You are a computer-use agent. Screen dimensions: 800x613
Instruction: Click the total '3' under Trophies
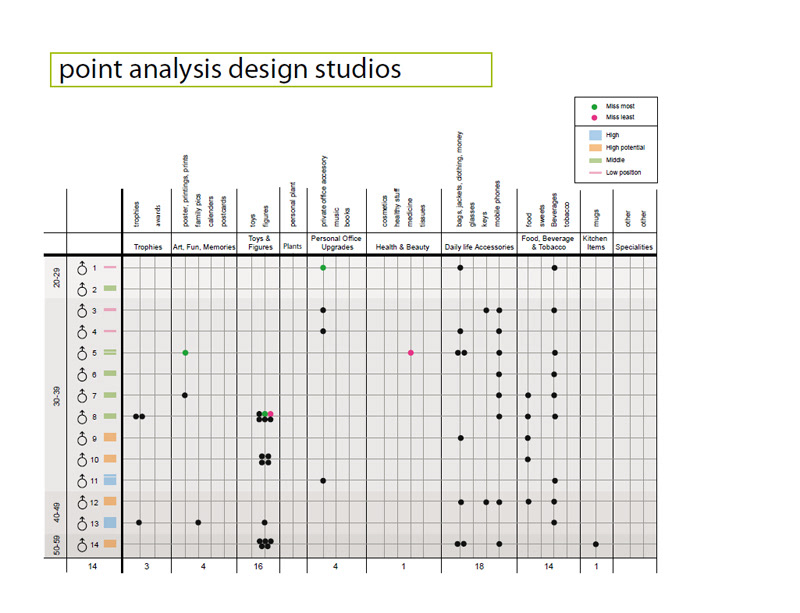click(146, 567)
